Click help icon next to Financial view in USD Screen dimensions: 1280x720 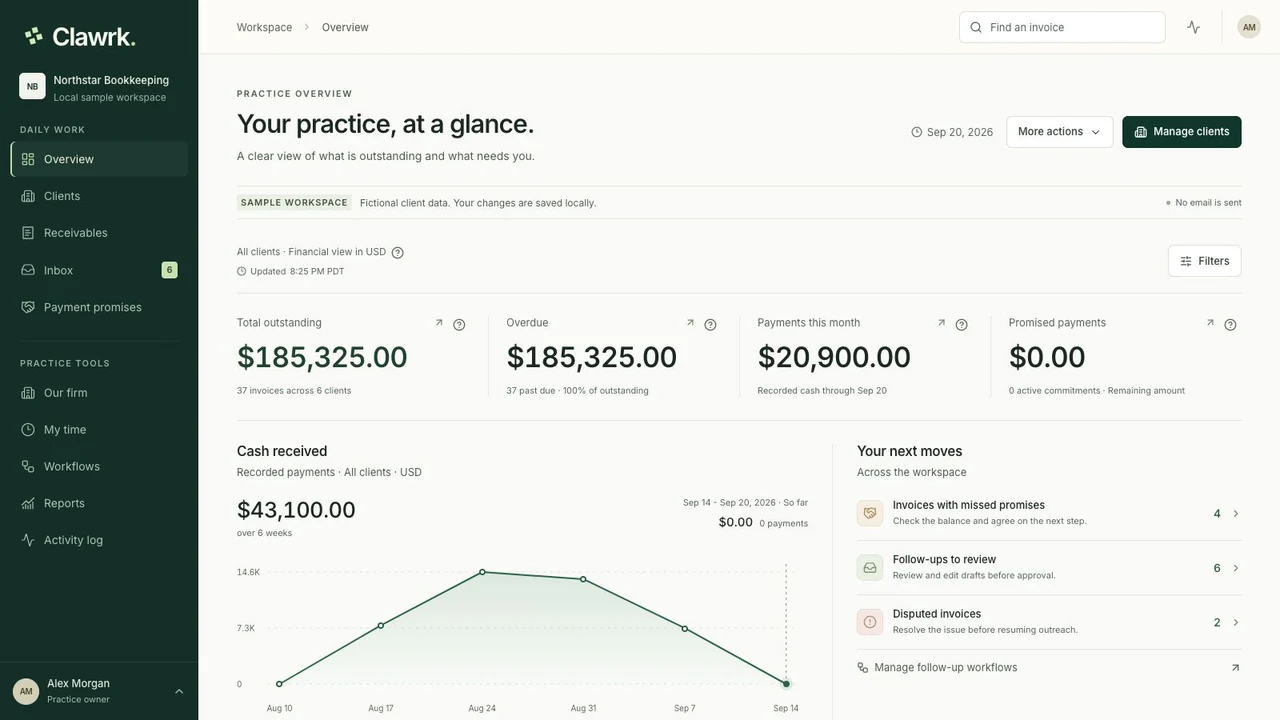397,253
